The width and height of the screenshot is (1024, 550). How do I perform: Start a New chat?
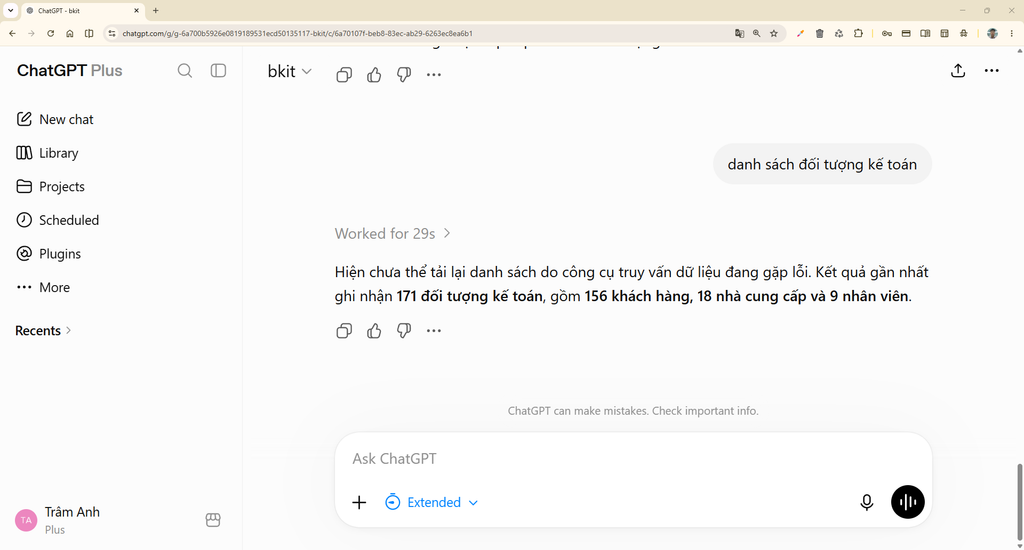click(x=55, y=119)
